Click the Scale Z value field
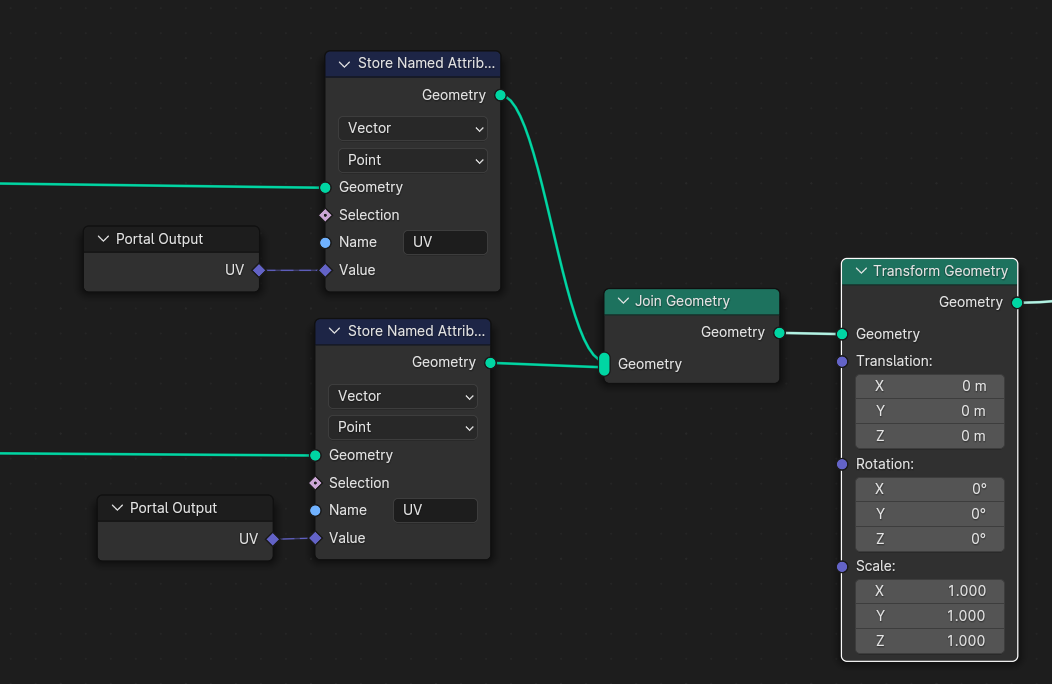The height and width of the screenshot is (684, 1052). [x=930, y=641]
